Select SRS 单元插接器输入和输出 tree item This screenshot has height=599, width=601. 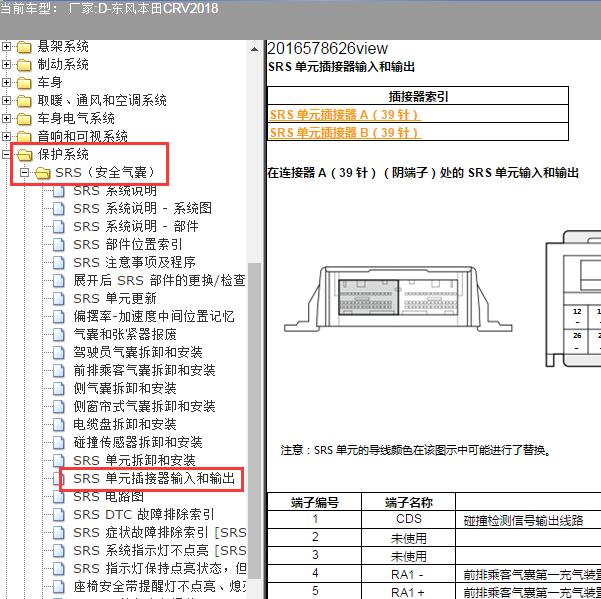[154, 479]
